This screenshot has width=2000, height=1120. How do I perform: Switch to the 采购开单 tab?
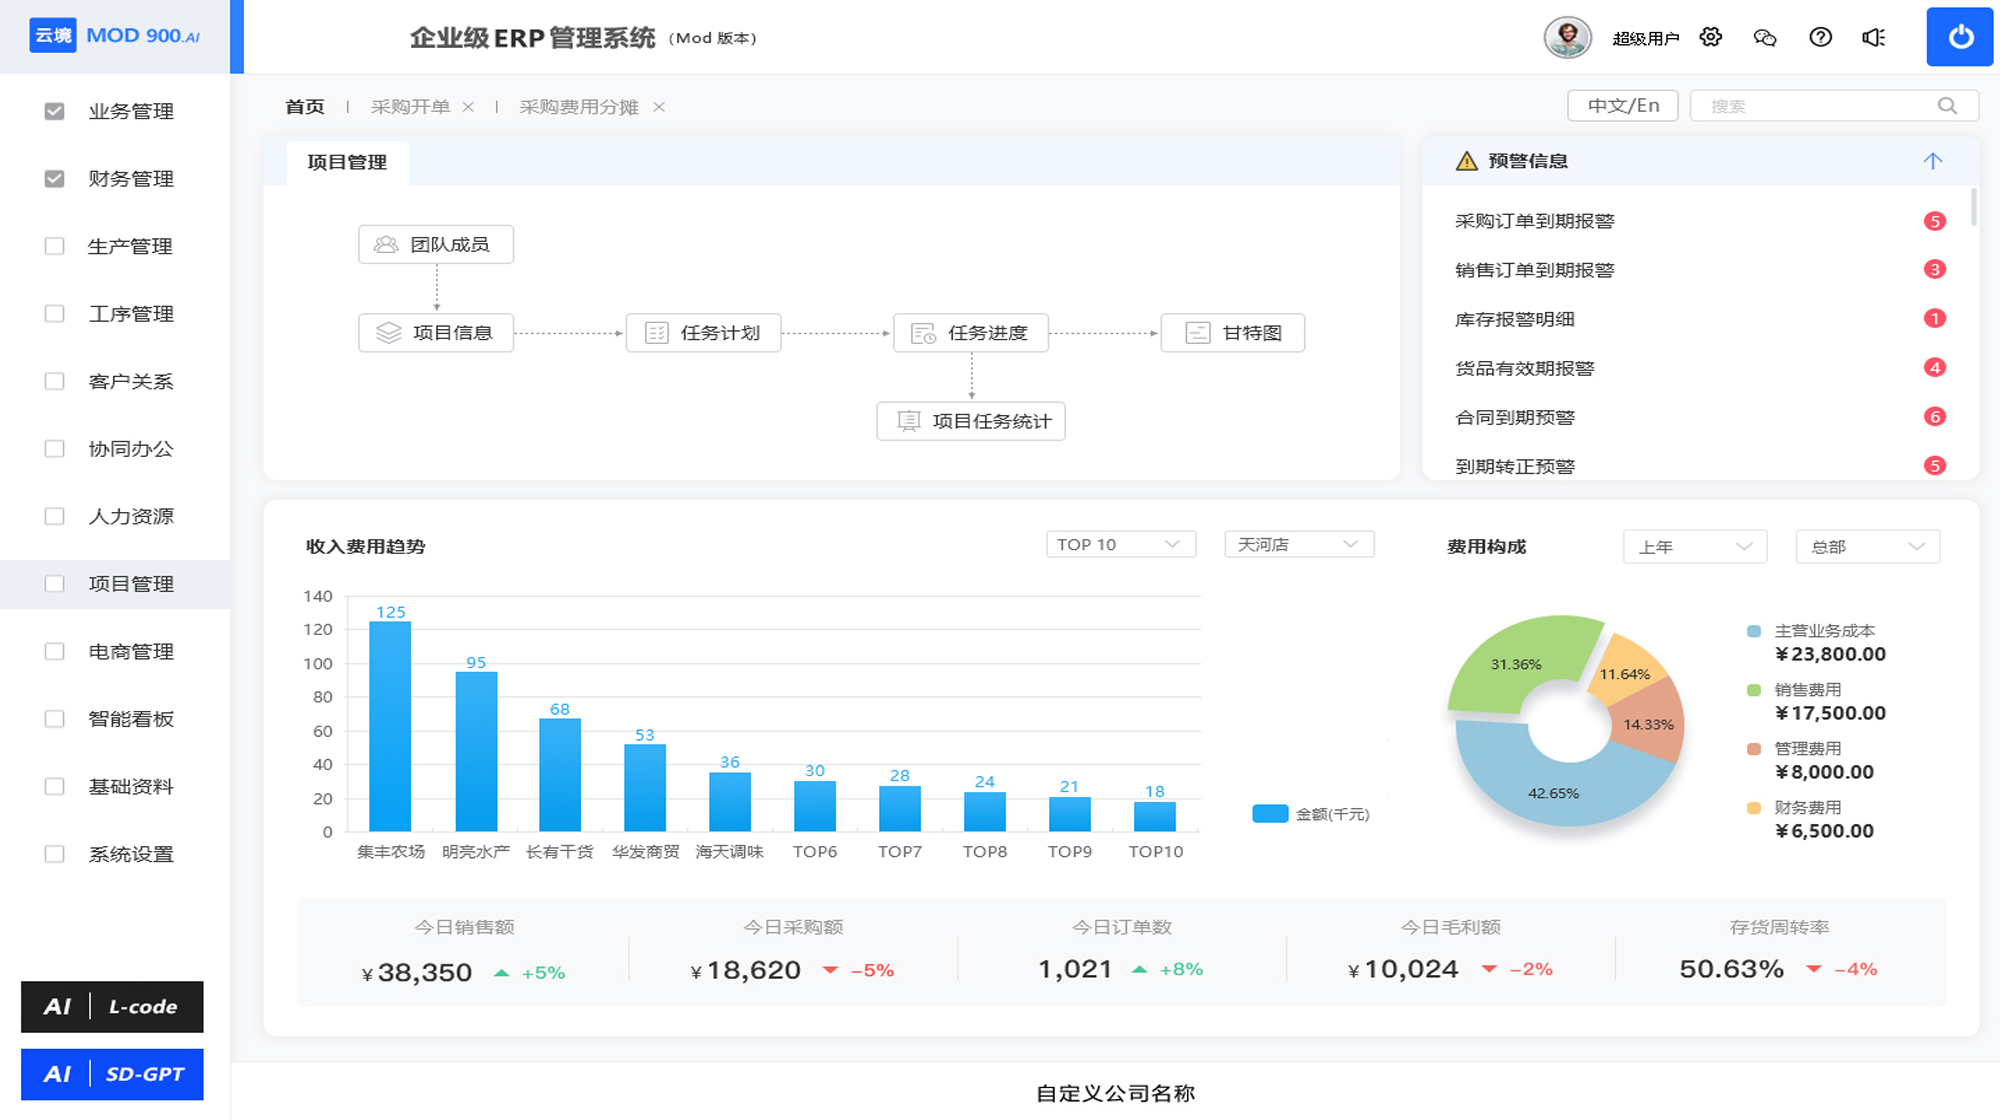410,107
